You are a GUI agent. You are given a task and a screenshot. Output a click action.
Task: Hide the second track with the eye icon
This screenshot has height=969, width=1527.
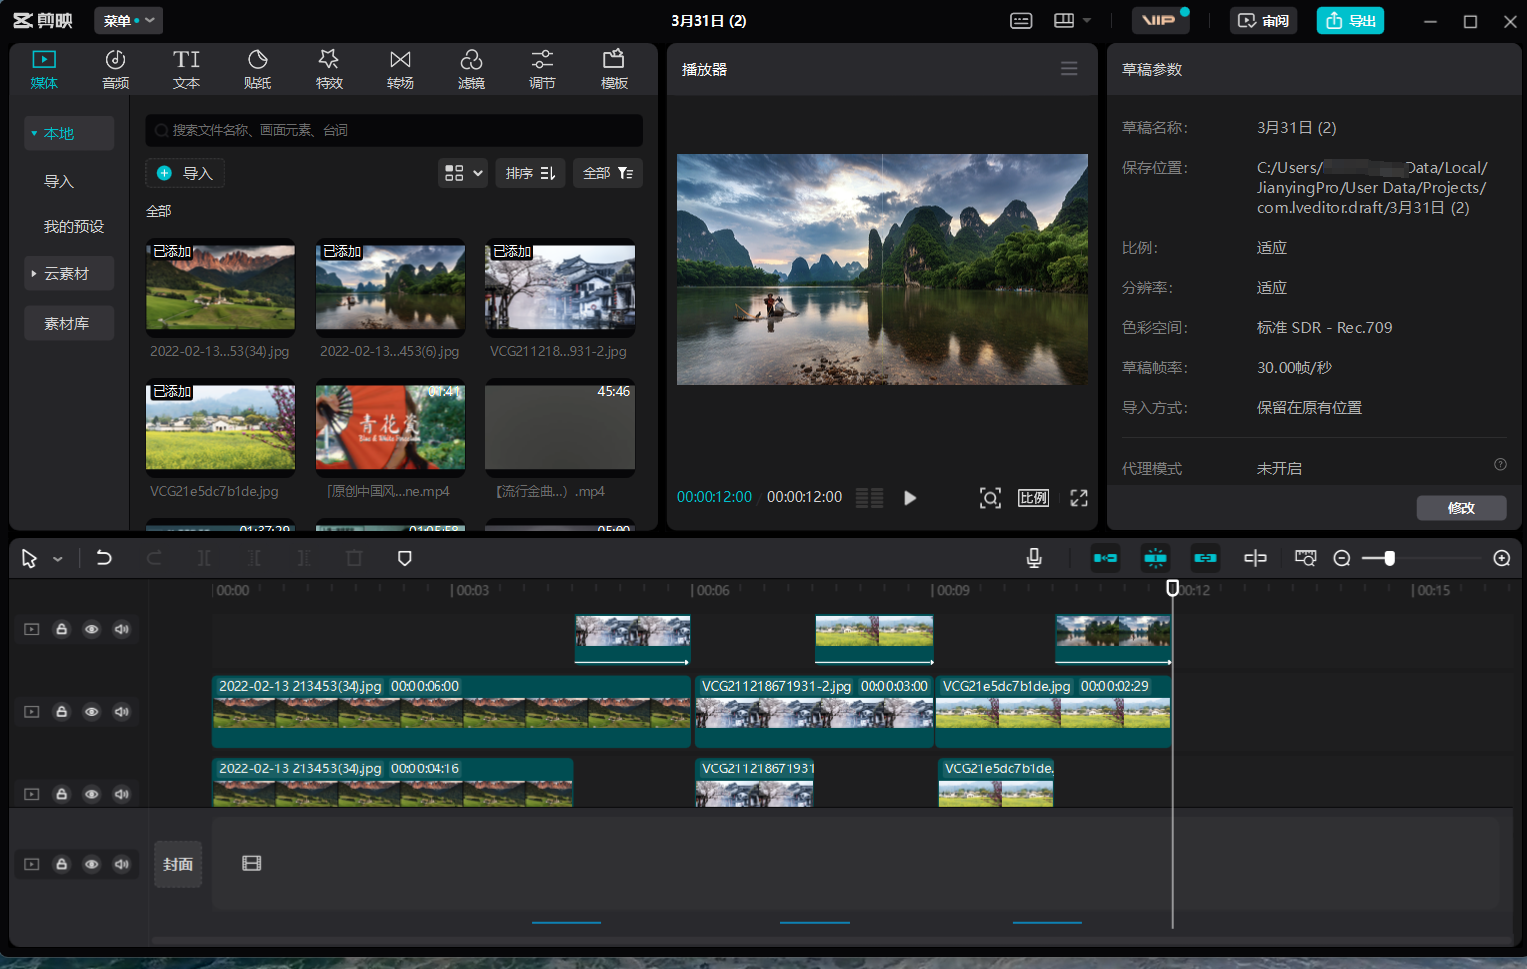tap(91, 712)
